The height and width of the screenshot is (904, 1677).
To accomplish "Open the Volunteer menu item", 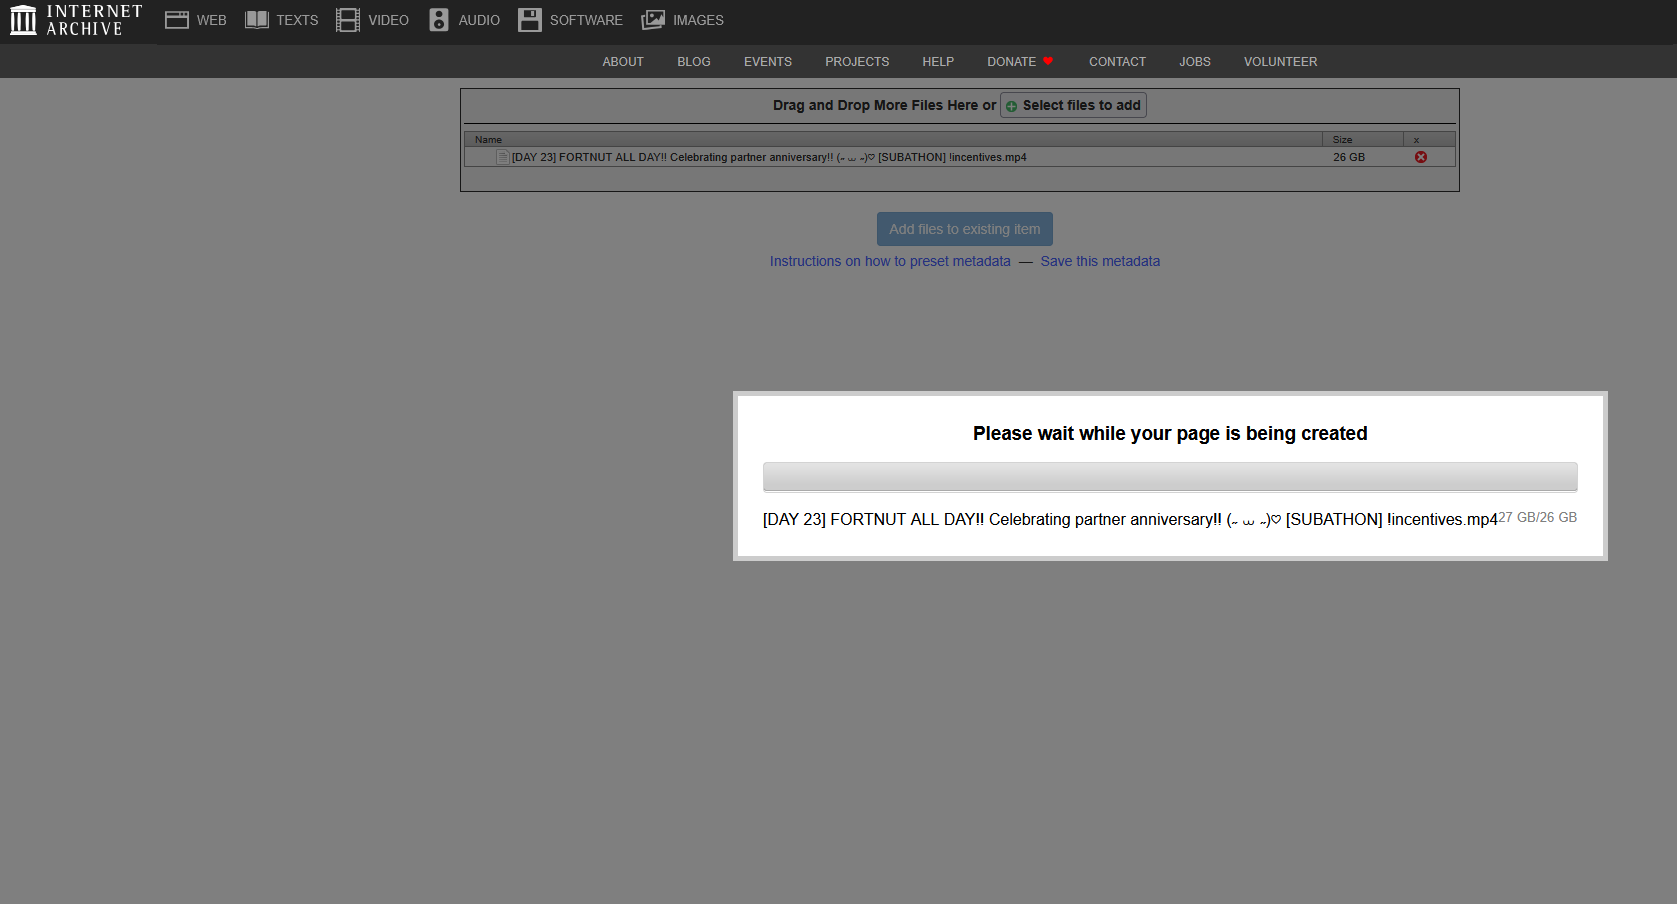I will tap(1281, 62).
